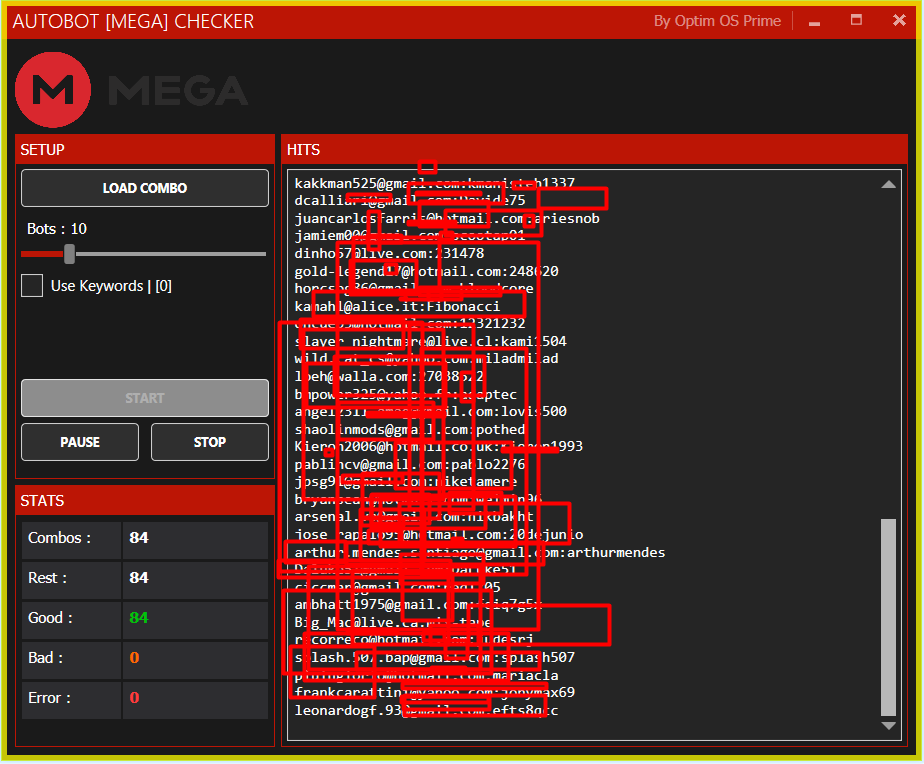This screenshot has height=764, width=924.
Task: Select the red Error count value 0
Action: 134,698
